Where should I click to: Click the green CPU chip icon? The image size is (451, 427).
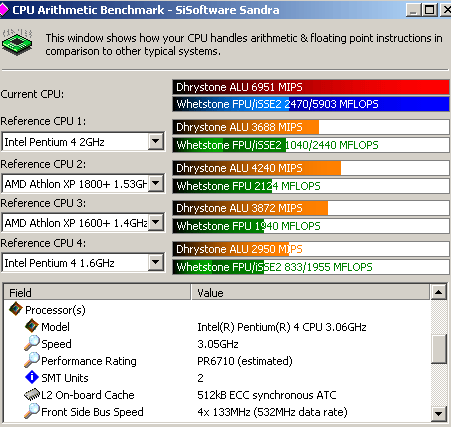pyautogui.click(x=17, y=43)
